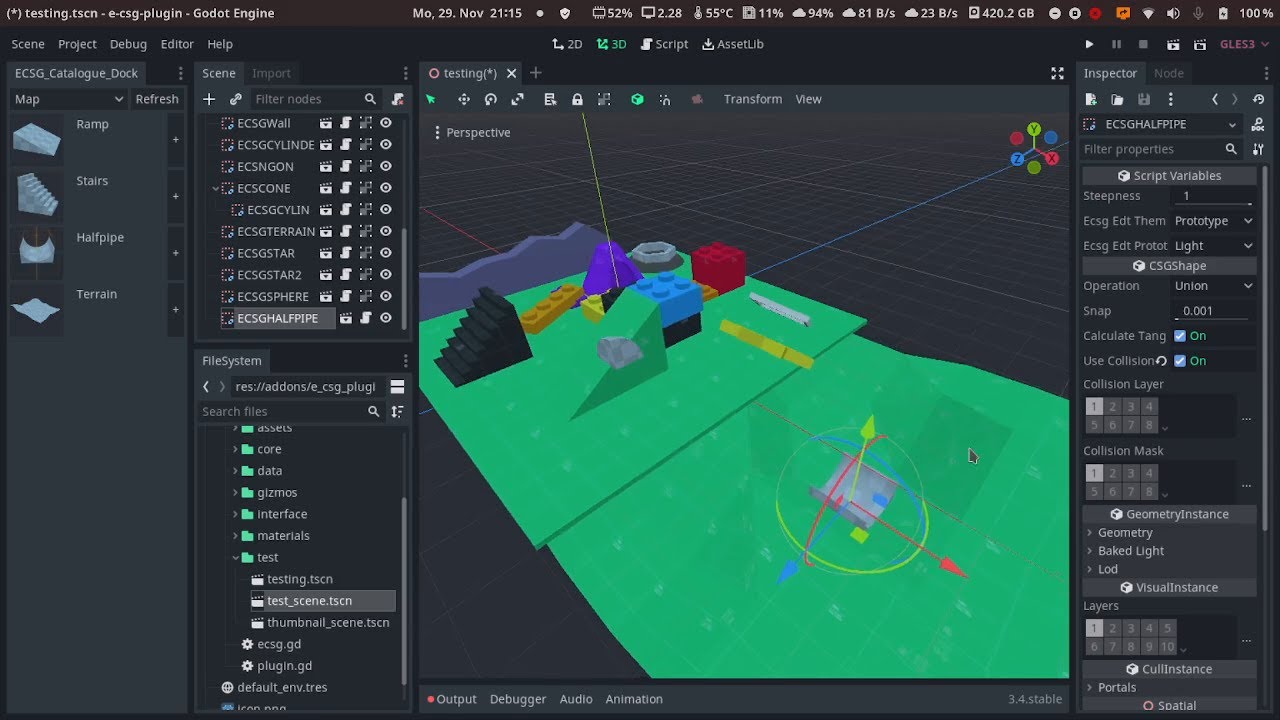Open the Debug menu
Image resolution: width=1280 pixels, height=720 pixels.
[x=128, y=44]
